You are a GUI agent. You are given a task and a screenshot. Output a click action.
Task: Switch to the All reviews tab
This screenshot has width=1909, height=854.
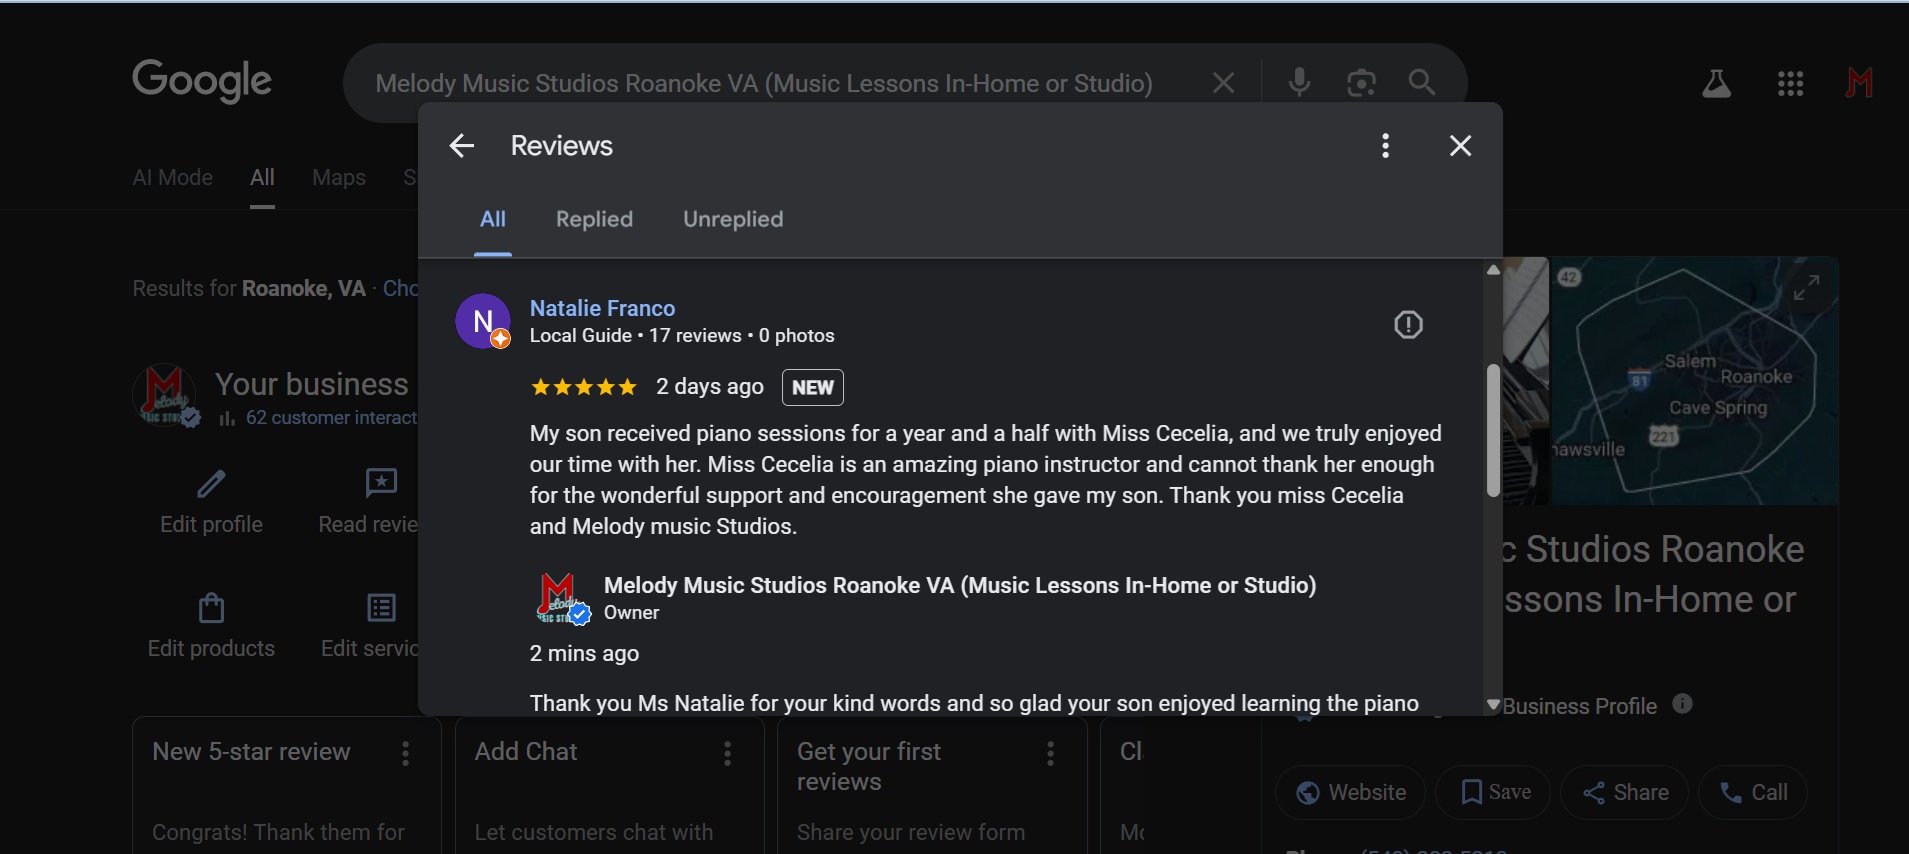pyautogui.click(x=493, y=219)
